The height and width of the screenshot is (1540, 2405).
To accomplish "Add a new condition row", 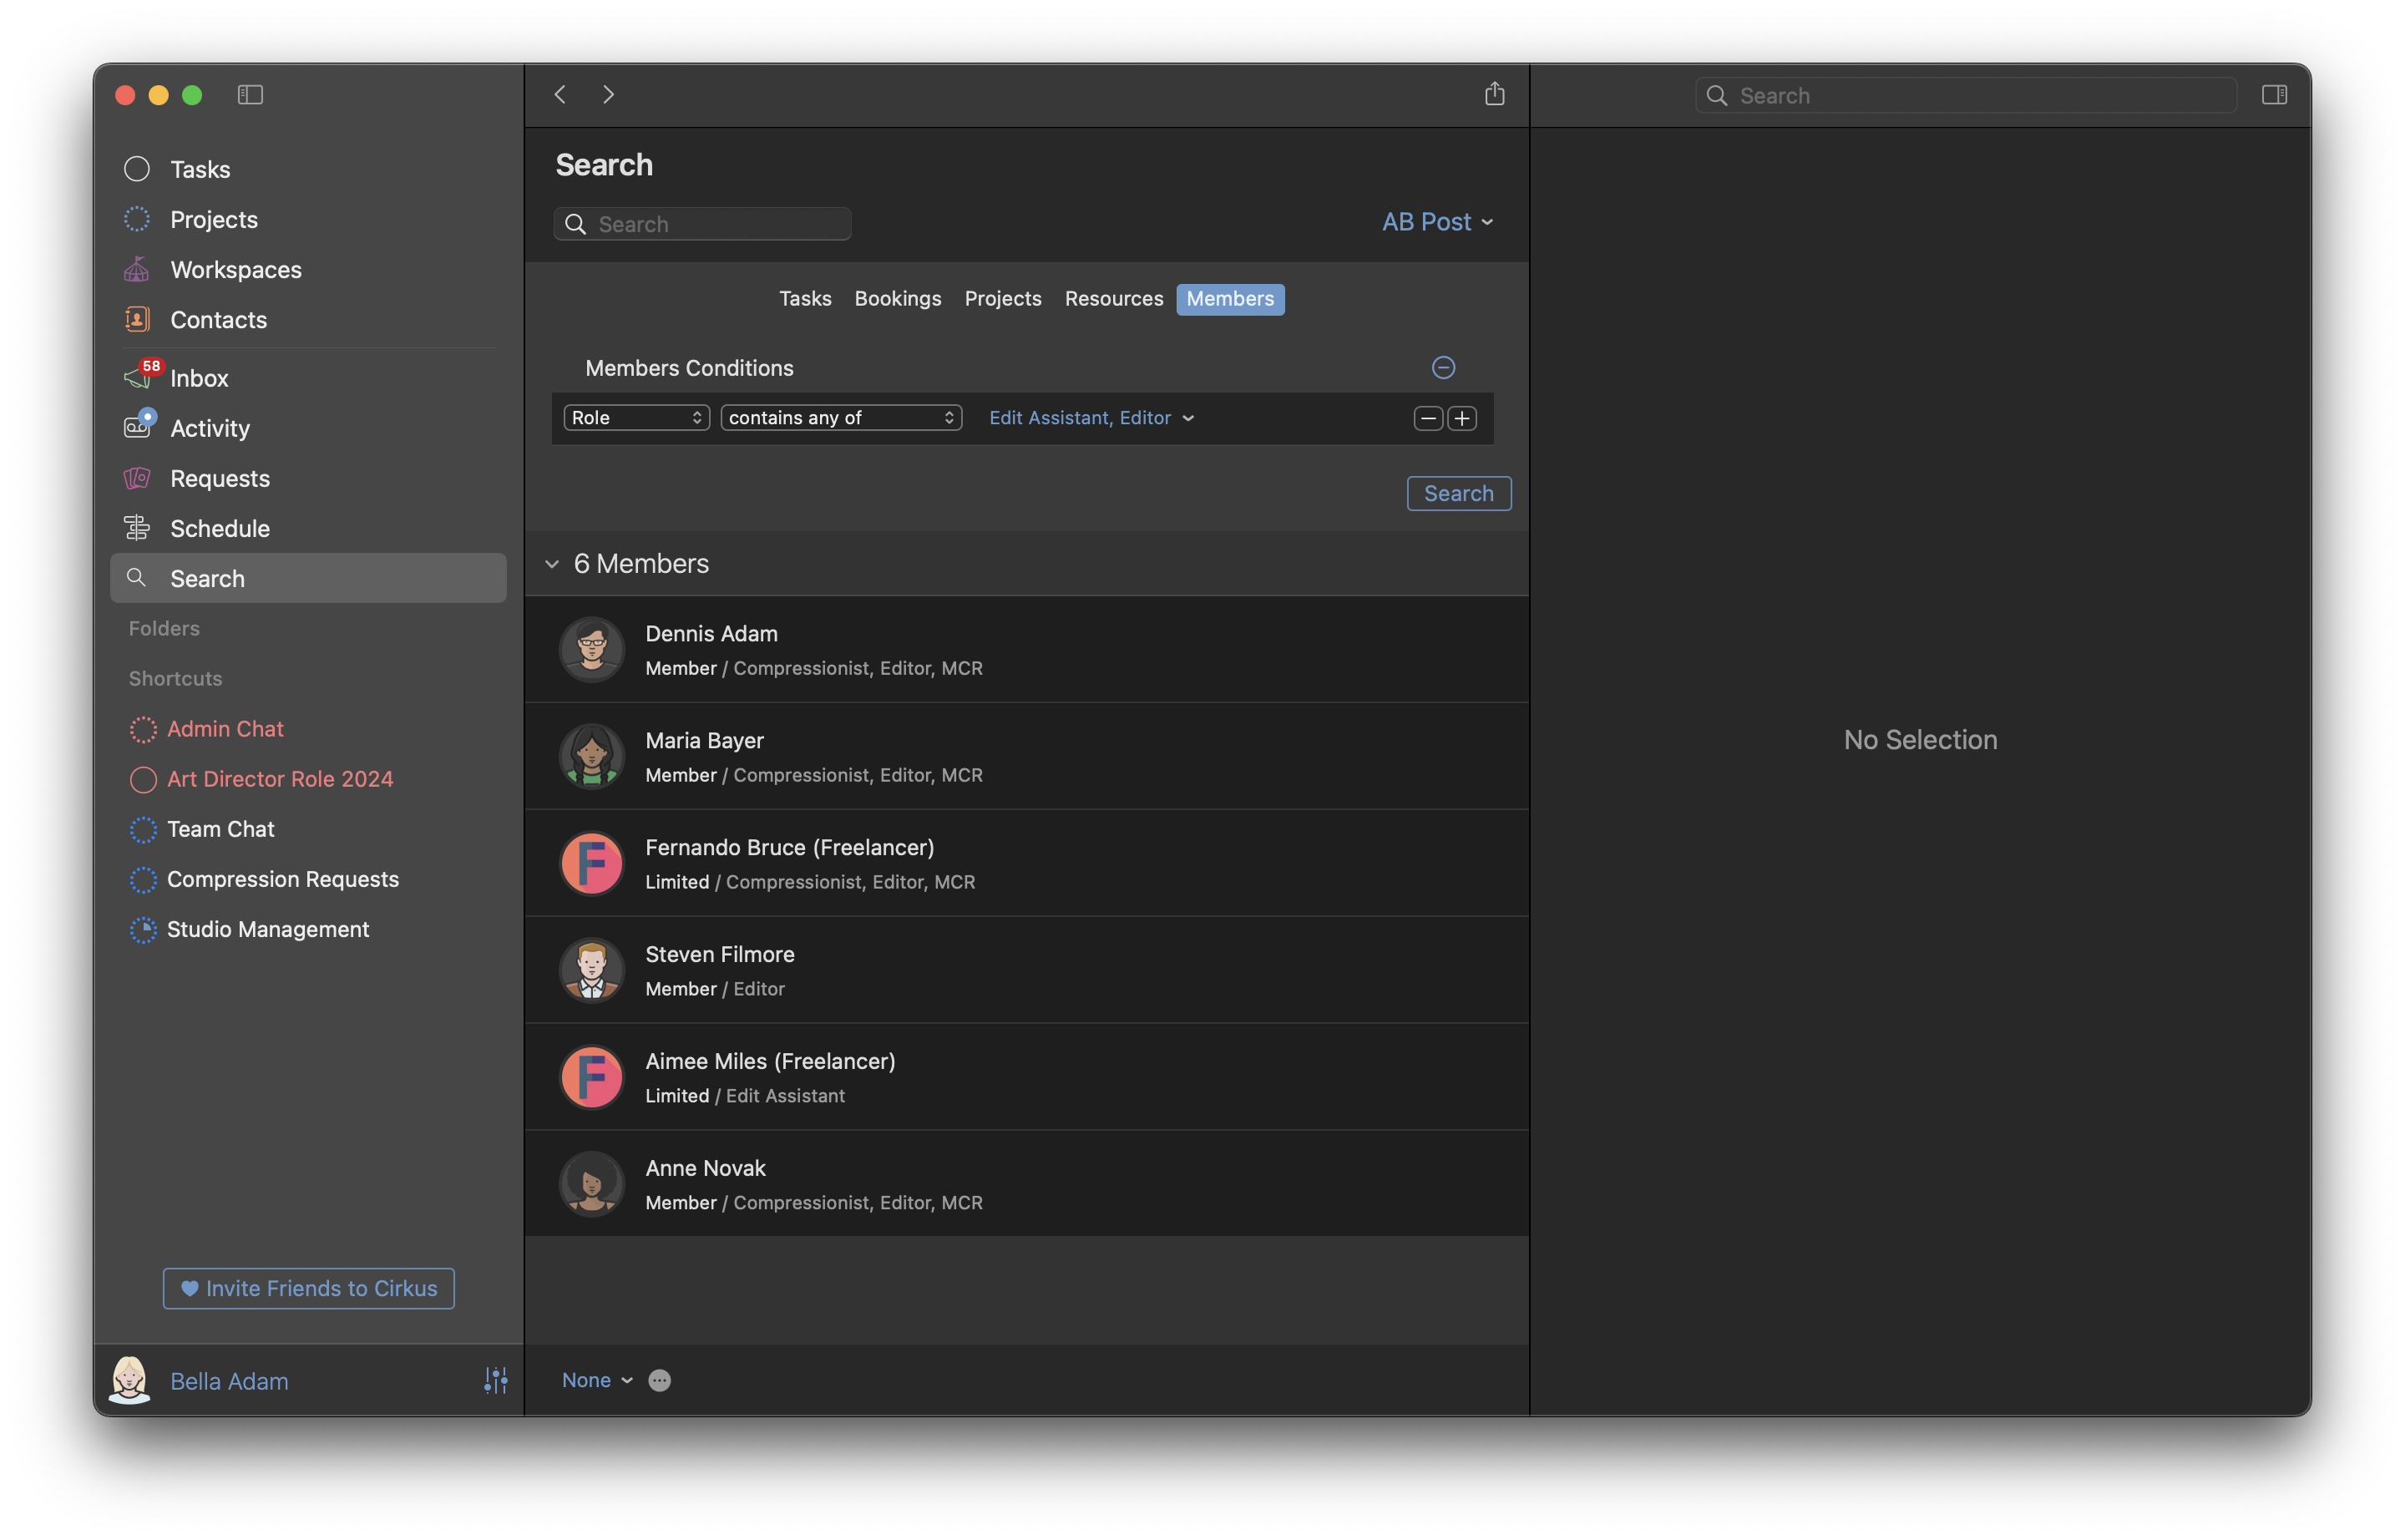I will click(1462, 418).
